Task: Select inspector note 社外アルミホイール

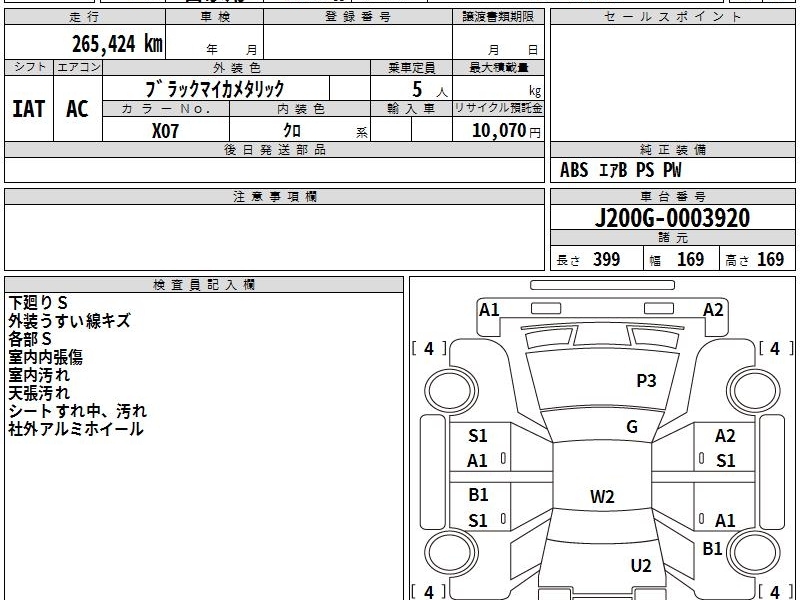Action: 76,429
